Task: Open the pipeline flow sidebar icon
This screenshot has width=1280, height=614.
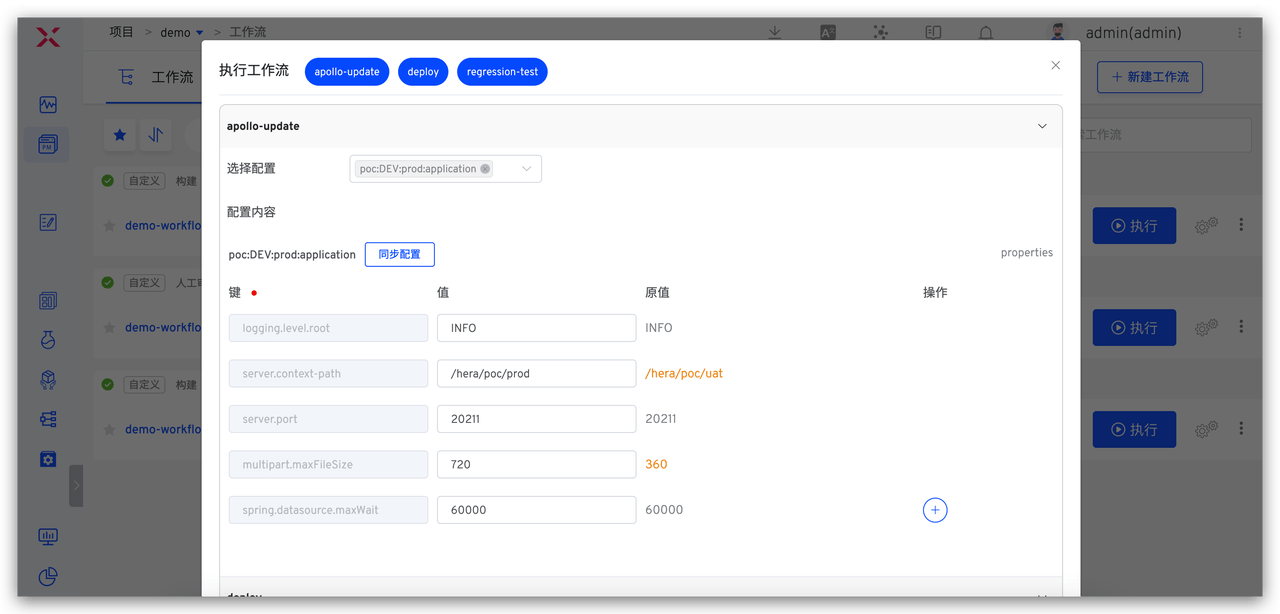Action: [x=47, y=419]
